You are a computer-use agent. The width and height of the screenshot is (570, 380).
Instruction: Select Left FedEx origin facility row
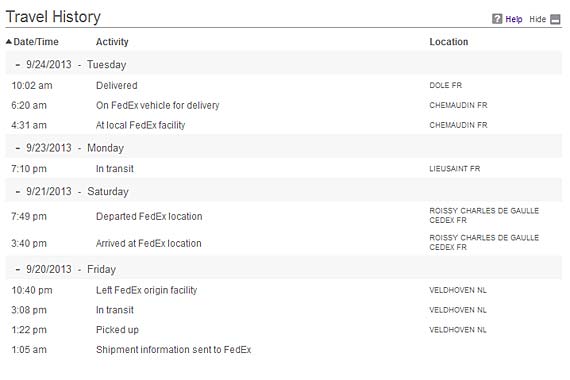point(284,290)
